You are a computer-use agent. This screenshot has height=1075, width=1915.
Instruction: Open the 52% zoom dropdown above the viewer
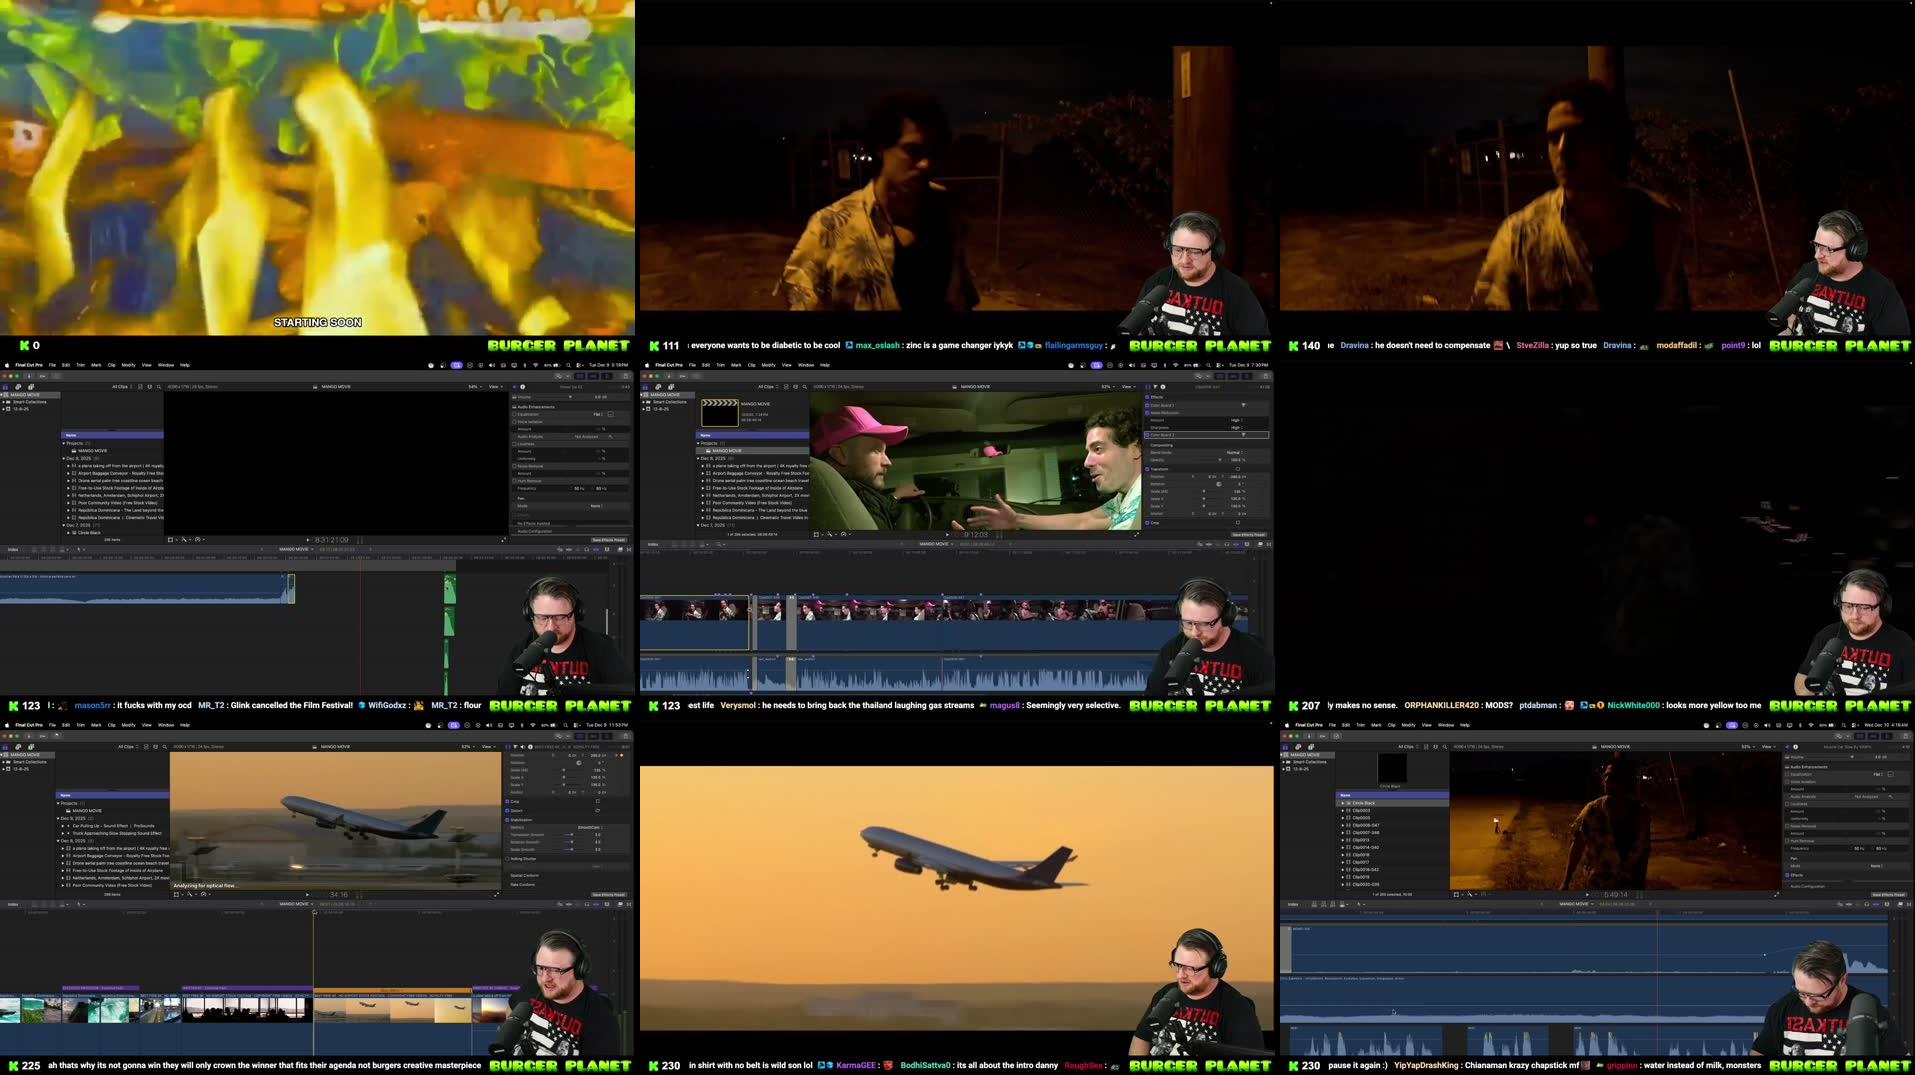point(468,746)
